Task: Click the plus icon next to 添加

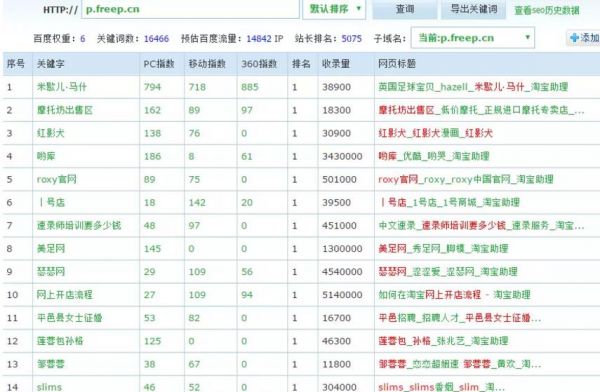Action: pyautogui.click(x=574, y=38)
